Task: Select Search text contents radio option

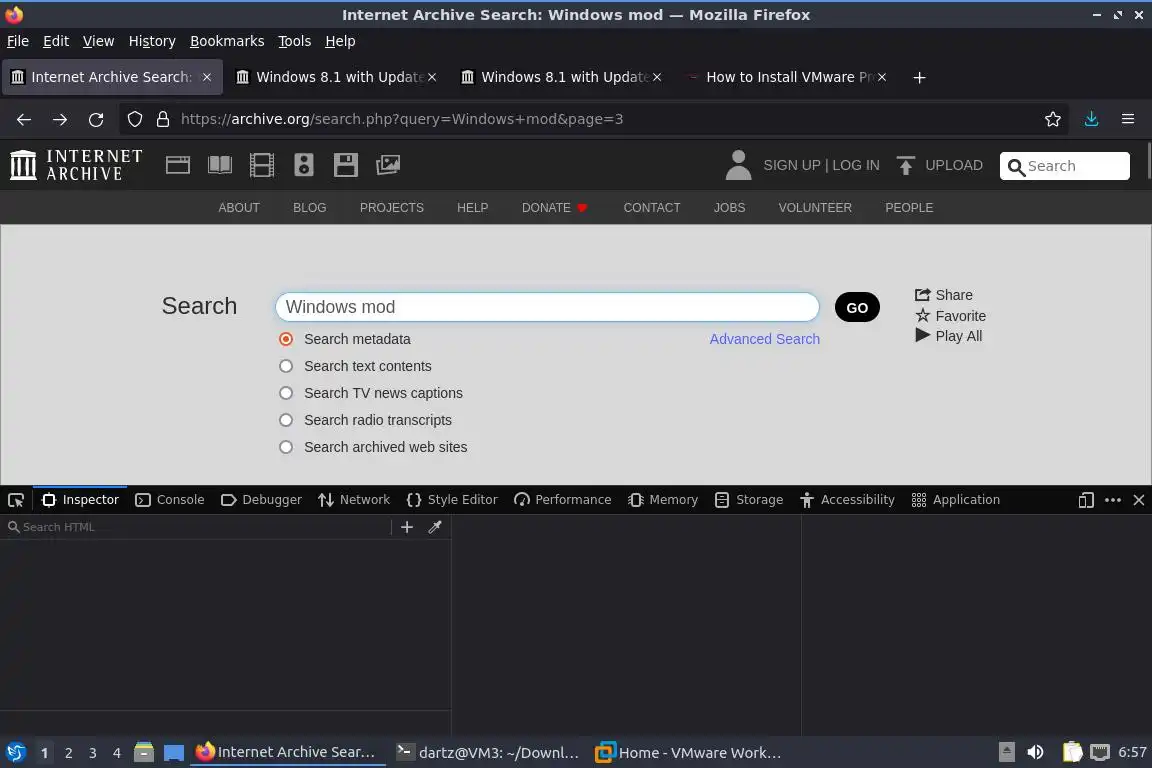Action: click(x=286, y=366)
